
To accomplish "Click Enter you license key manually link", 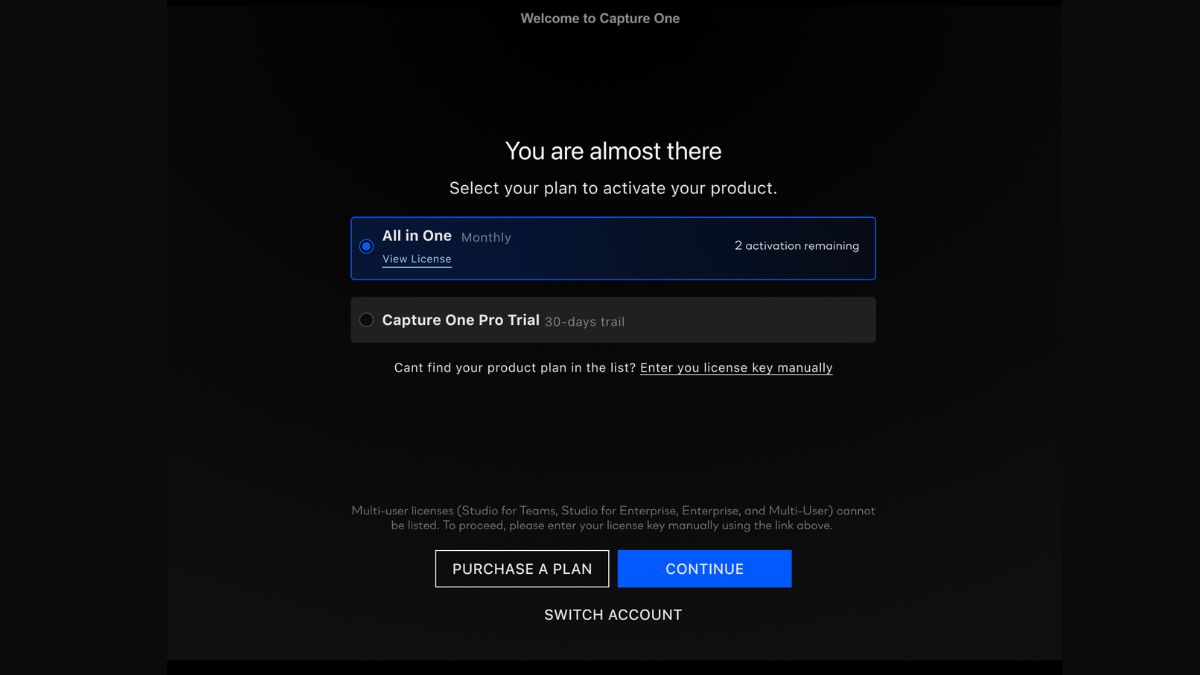I will coord(736,368).
